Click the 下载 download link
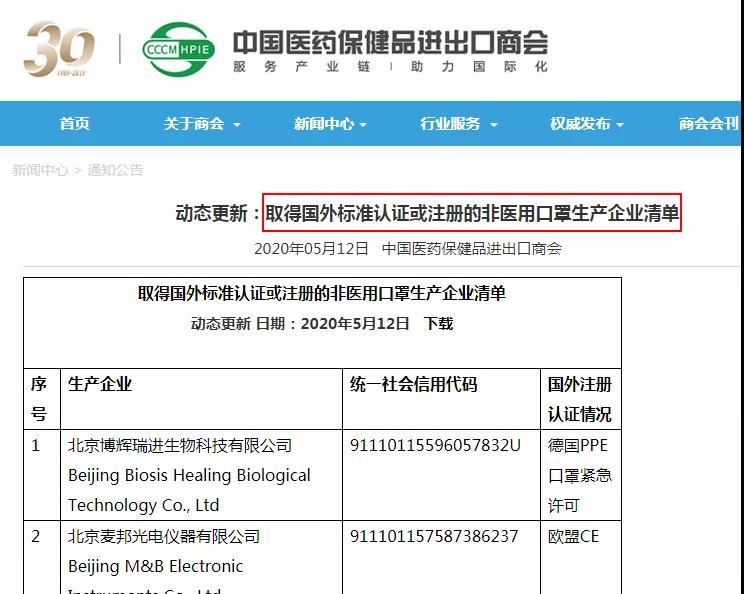744x594 pixels. [438, 324]
